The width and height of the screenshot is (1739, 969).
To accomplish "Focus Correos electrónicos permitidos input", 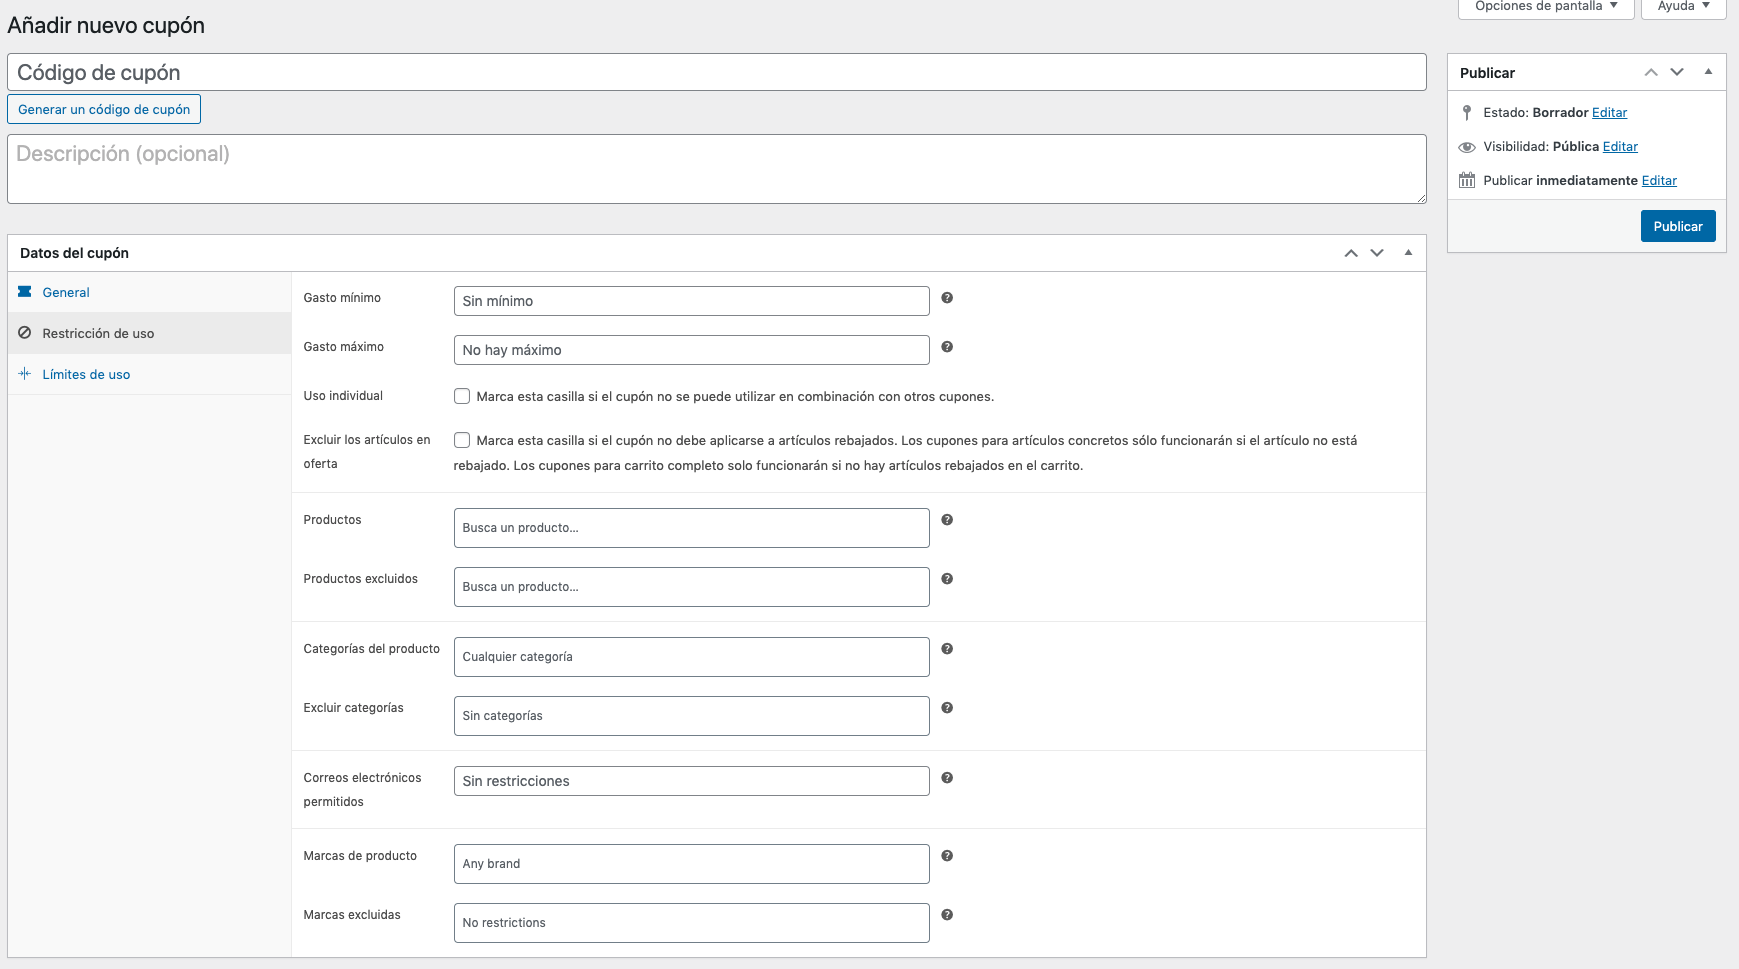I will pyautogui.click(x=691, y=781).
